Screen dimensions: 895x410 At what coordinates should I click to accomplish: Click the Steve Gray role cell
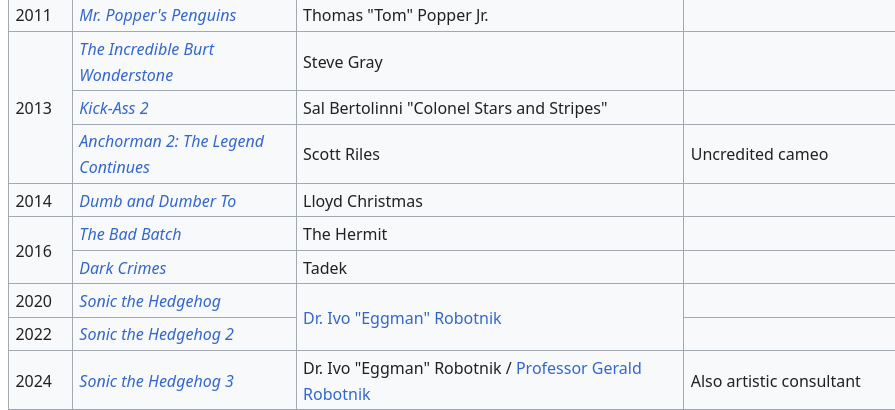click(490, 61)
